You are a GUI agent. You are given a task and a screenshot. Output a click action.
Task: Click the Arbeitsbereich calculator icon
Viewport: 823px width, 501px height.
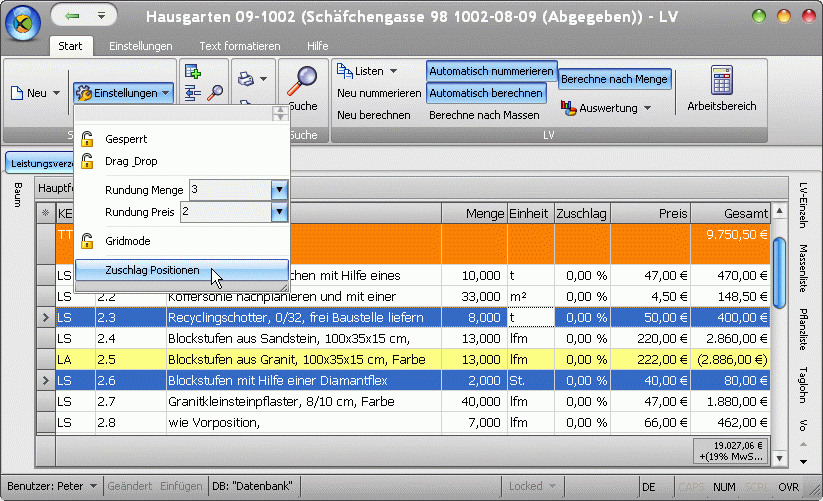(722, 80)
